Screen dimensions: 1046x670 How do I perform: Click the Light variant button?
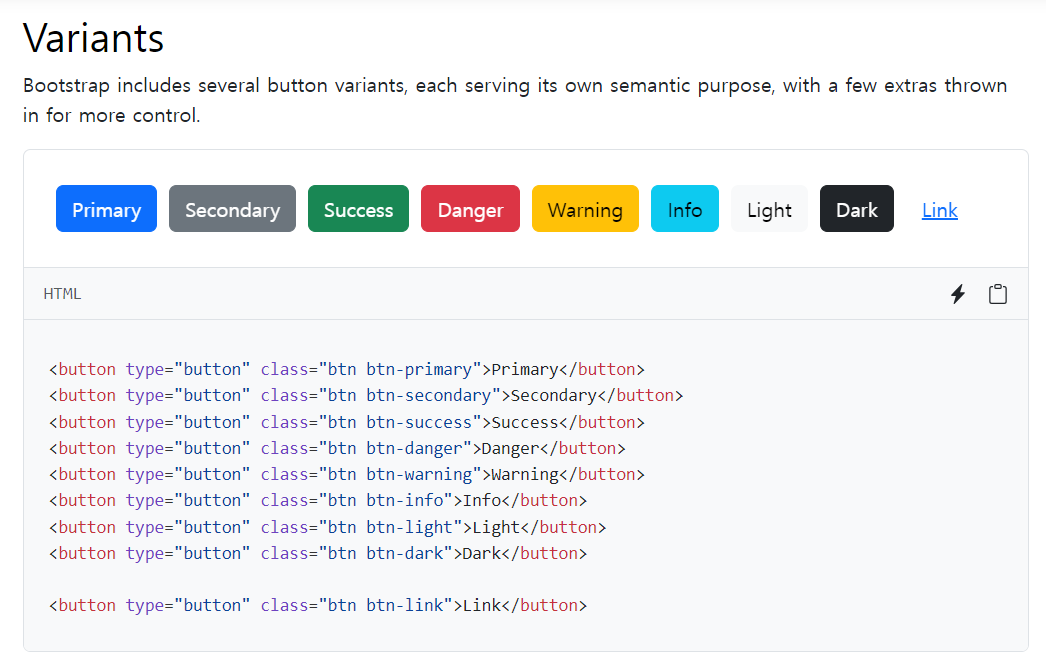pos(769,209)
